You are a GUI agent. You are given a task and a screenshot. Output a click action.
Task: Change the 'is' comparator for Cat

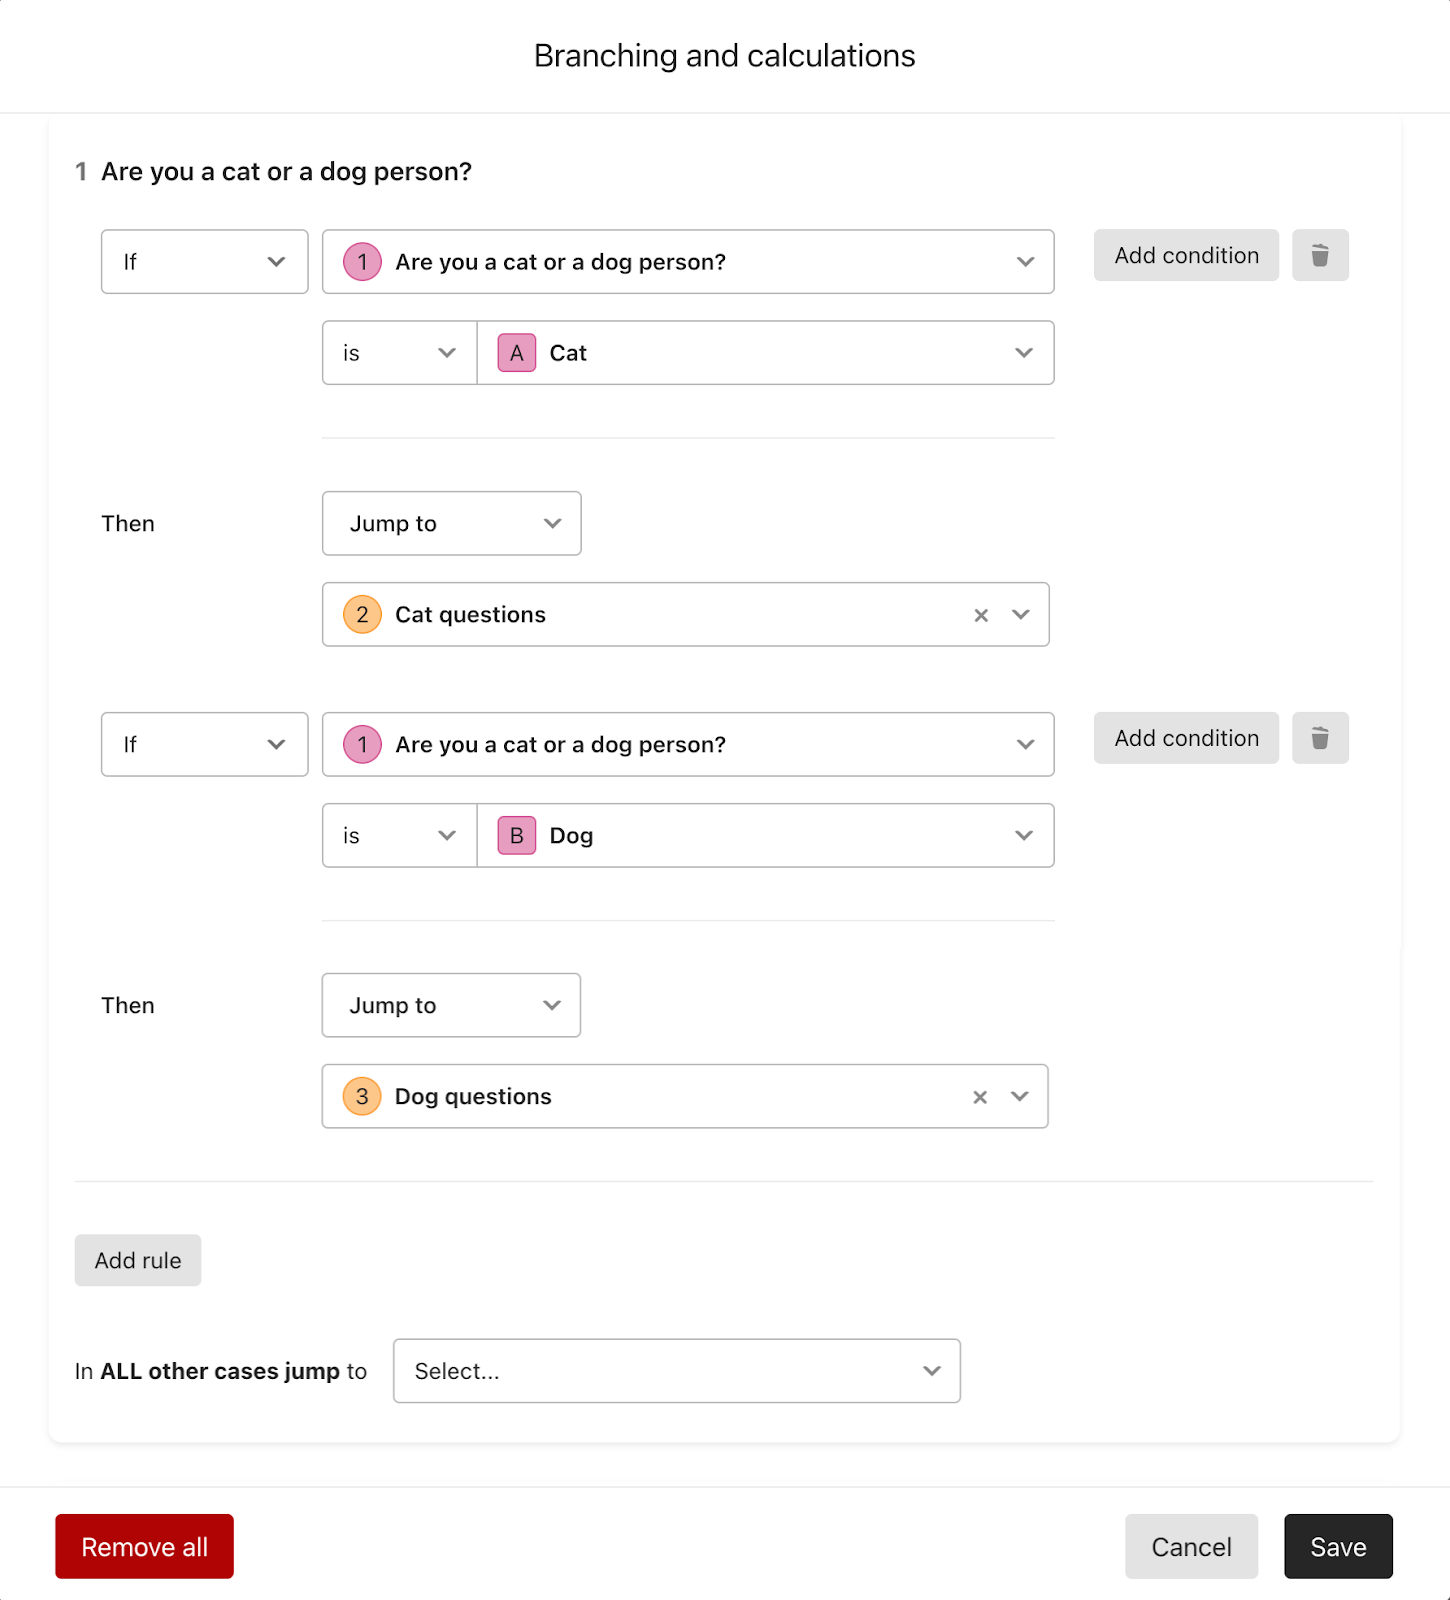(x=400, y=353)
